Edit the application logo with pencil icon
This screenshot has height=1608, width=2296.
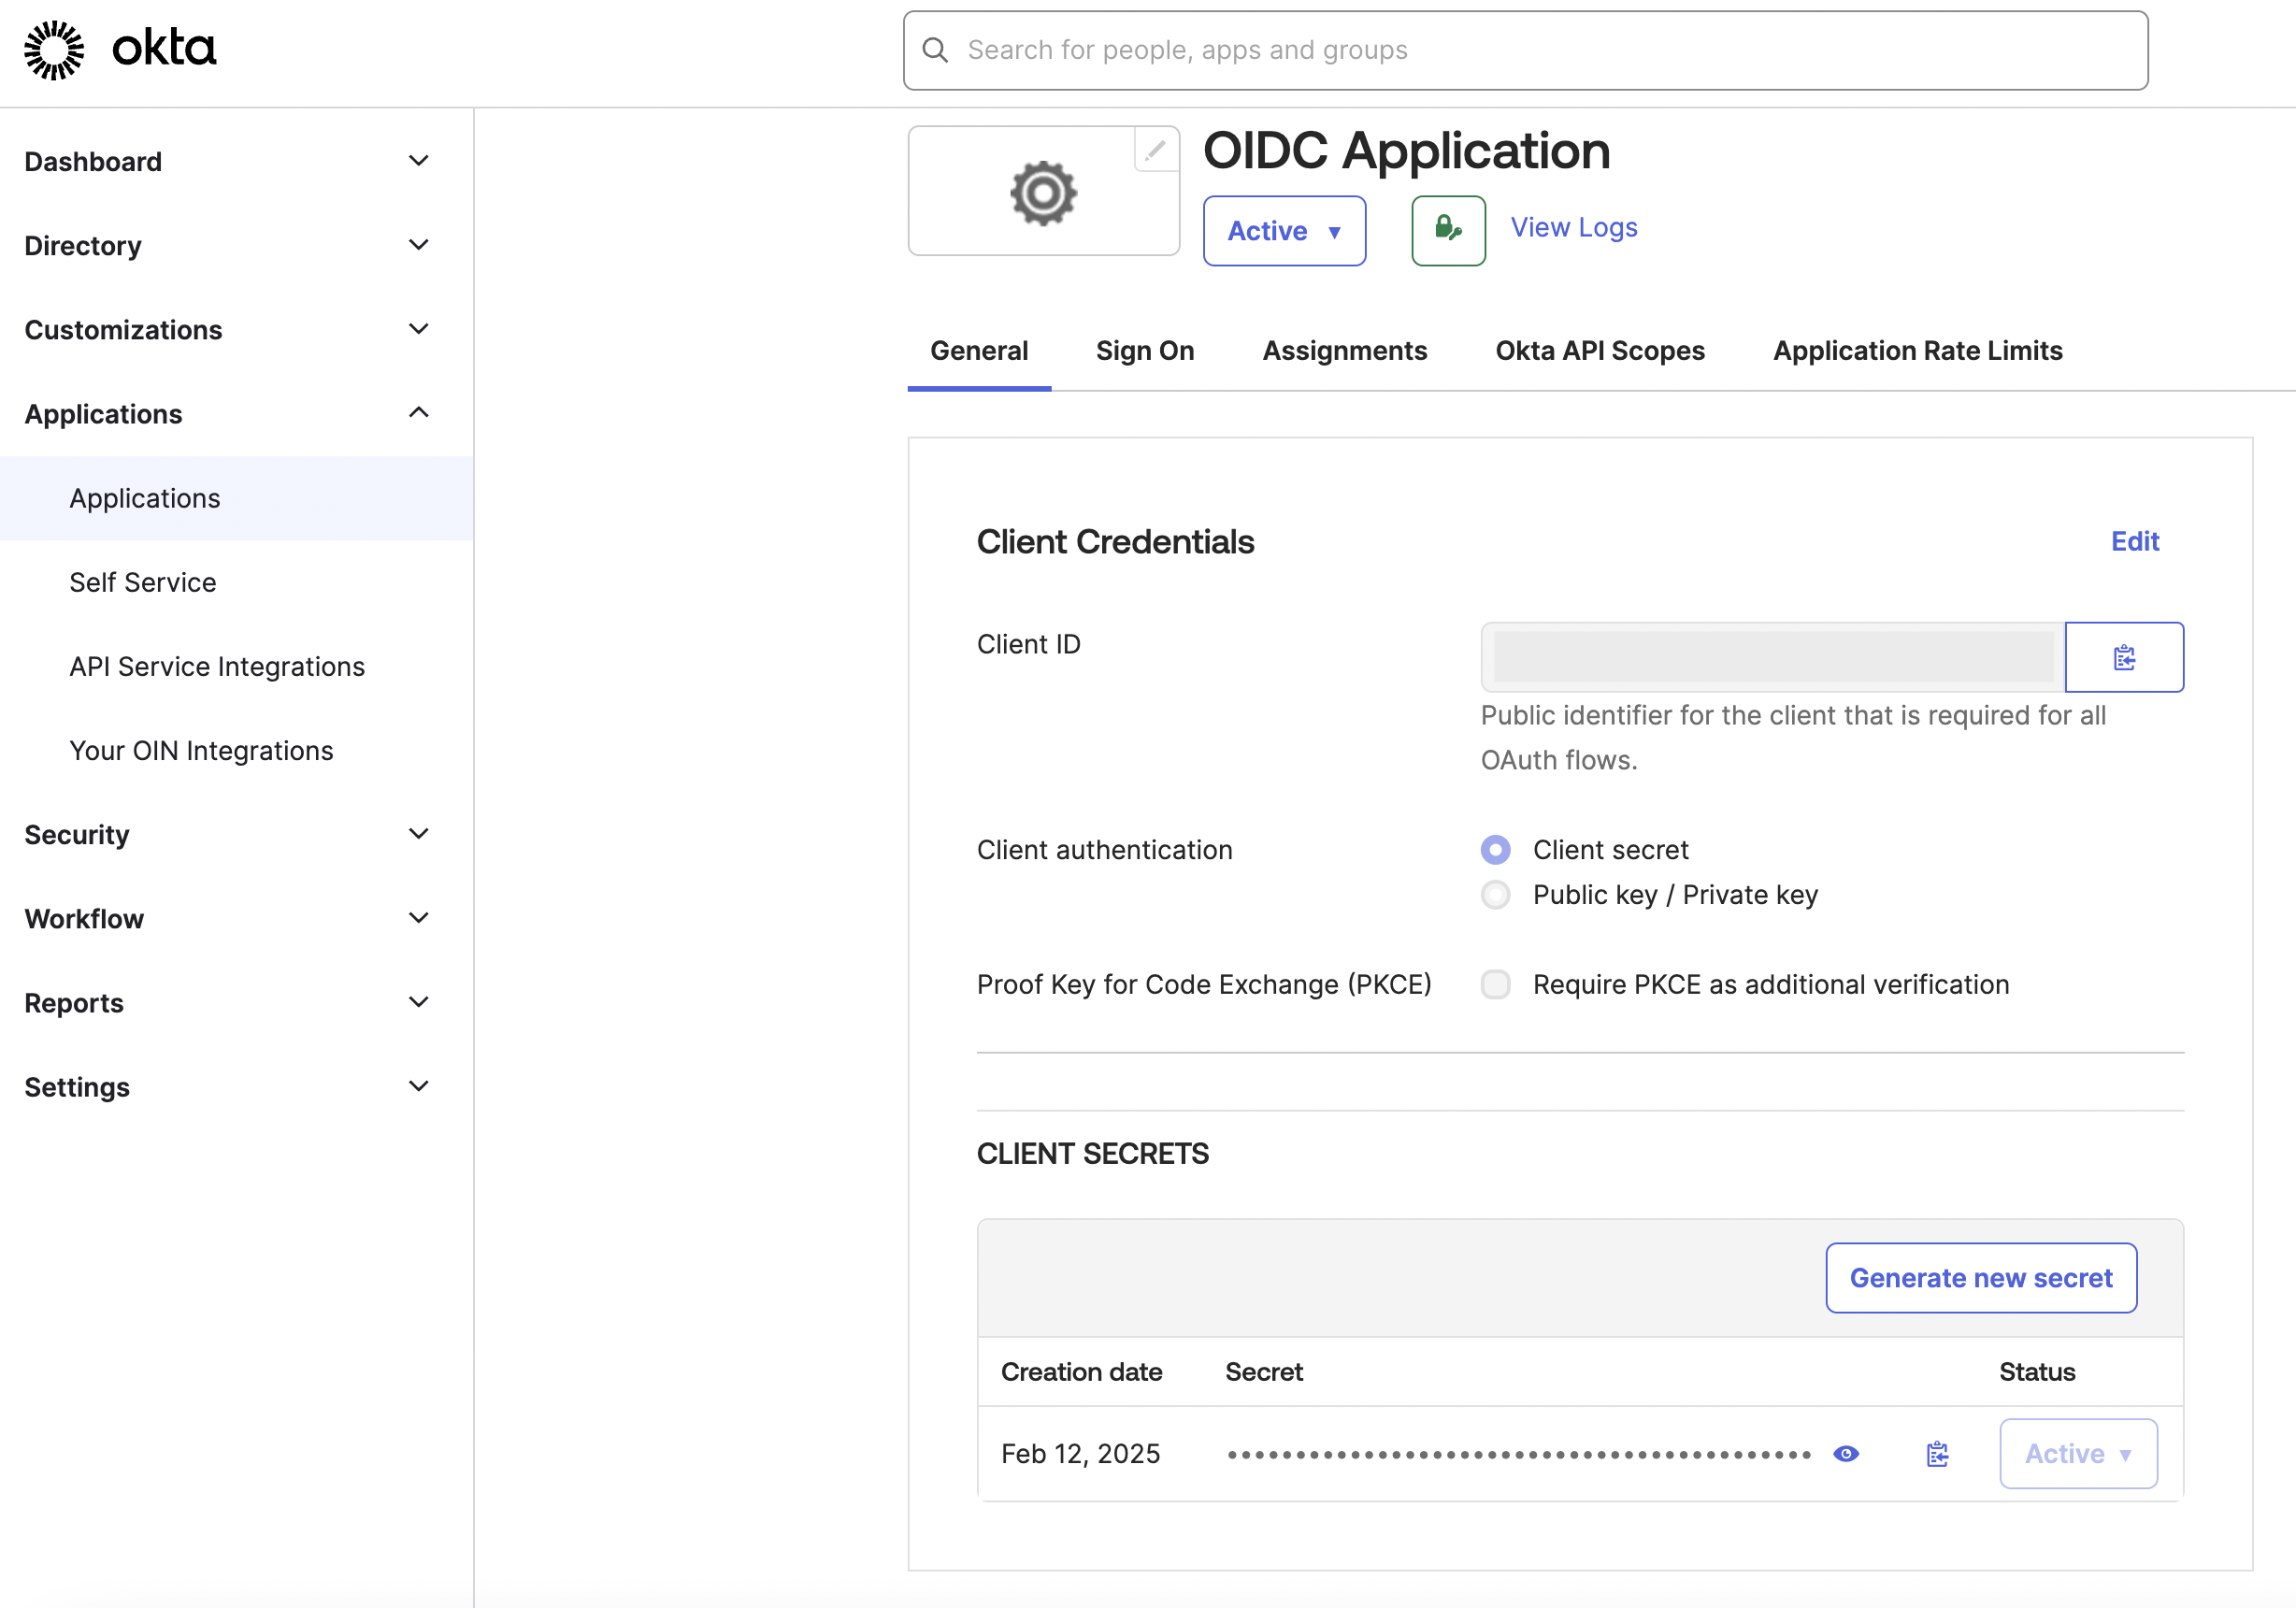click(1156, 150)
